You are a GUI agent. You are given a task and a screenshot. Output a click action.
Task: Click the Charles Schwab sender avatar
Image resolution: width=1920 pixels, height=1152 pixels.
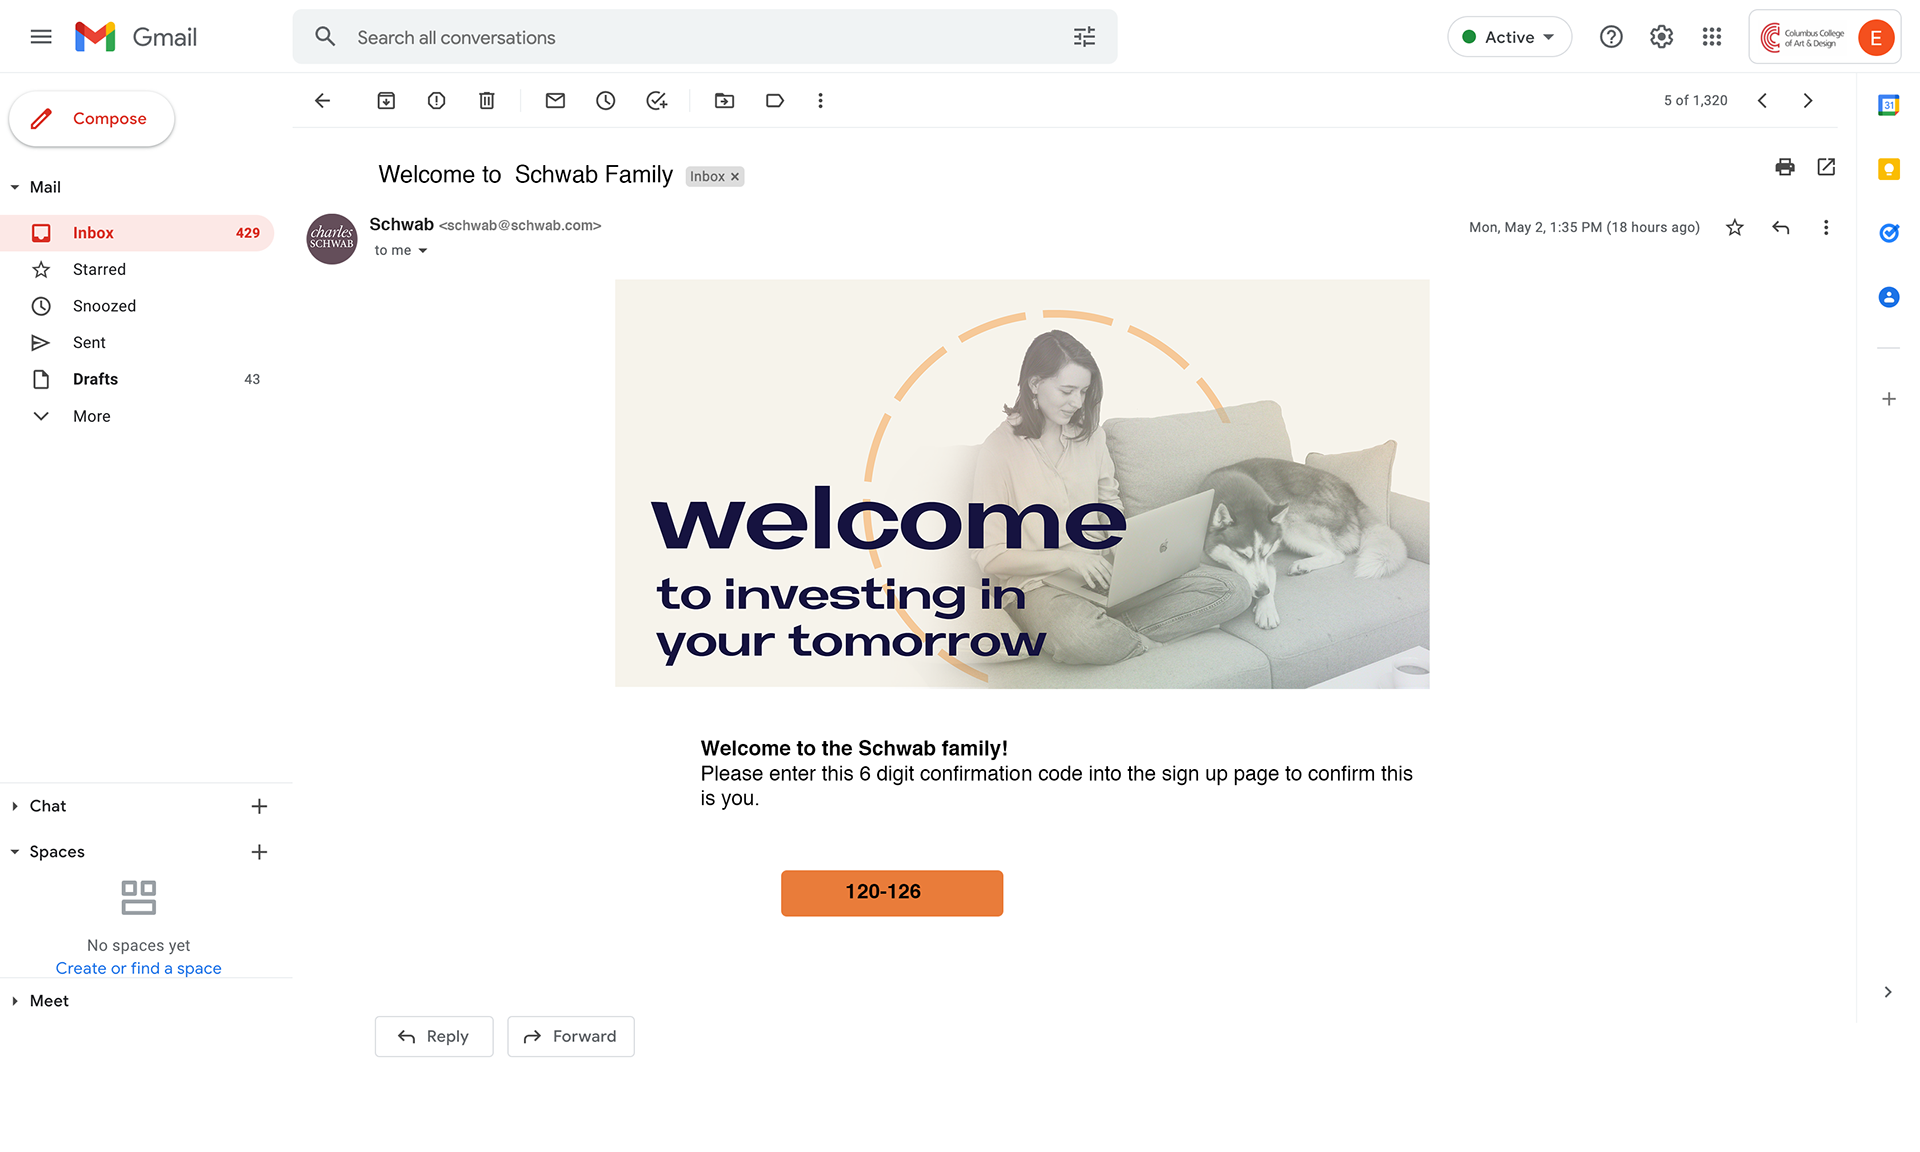[332, 238]
